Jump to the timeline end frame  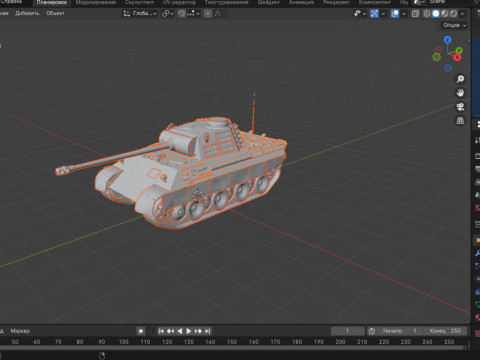pos(207,331)
